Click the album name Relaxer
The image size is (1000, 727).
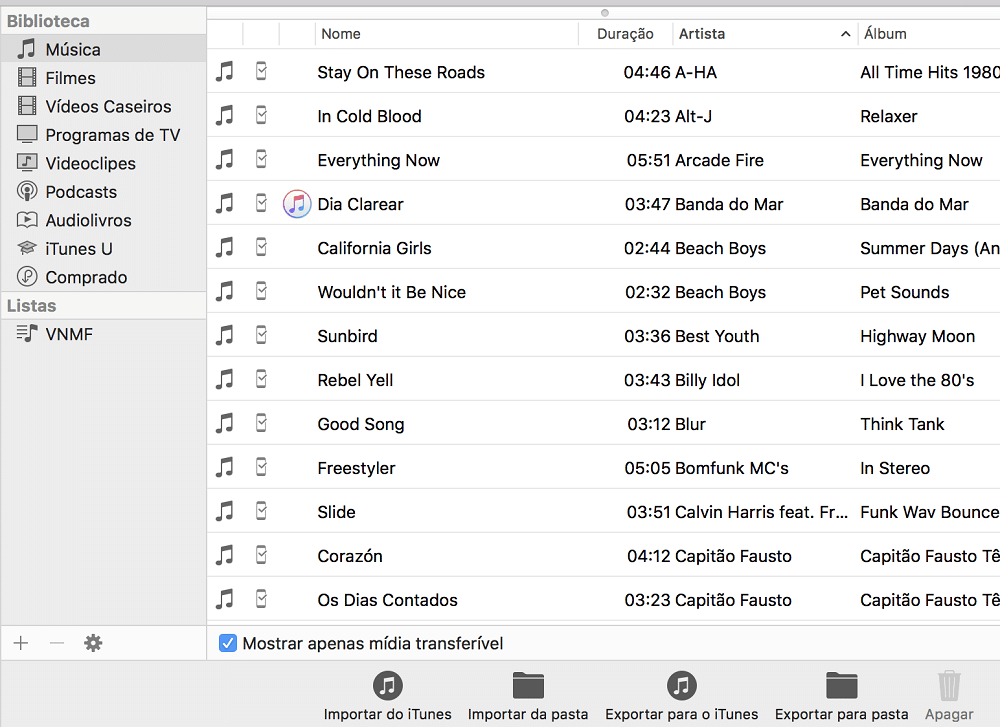tap(889, 116)
